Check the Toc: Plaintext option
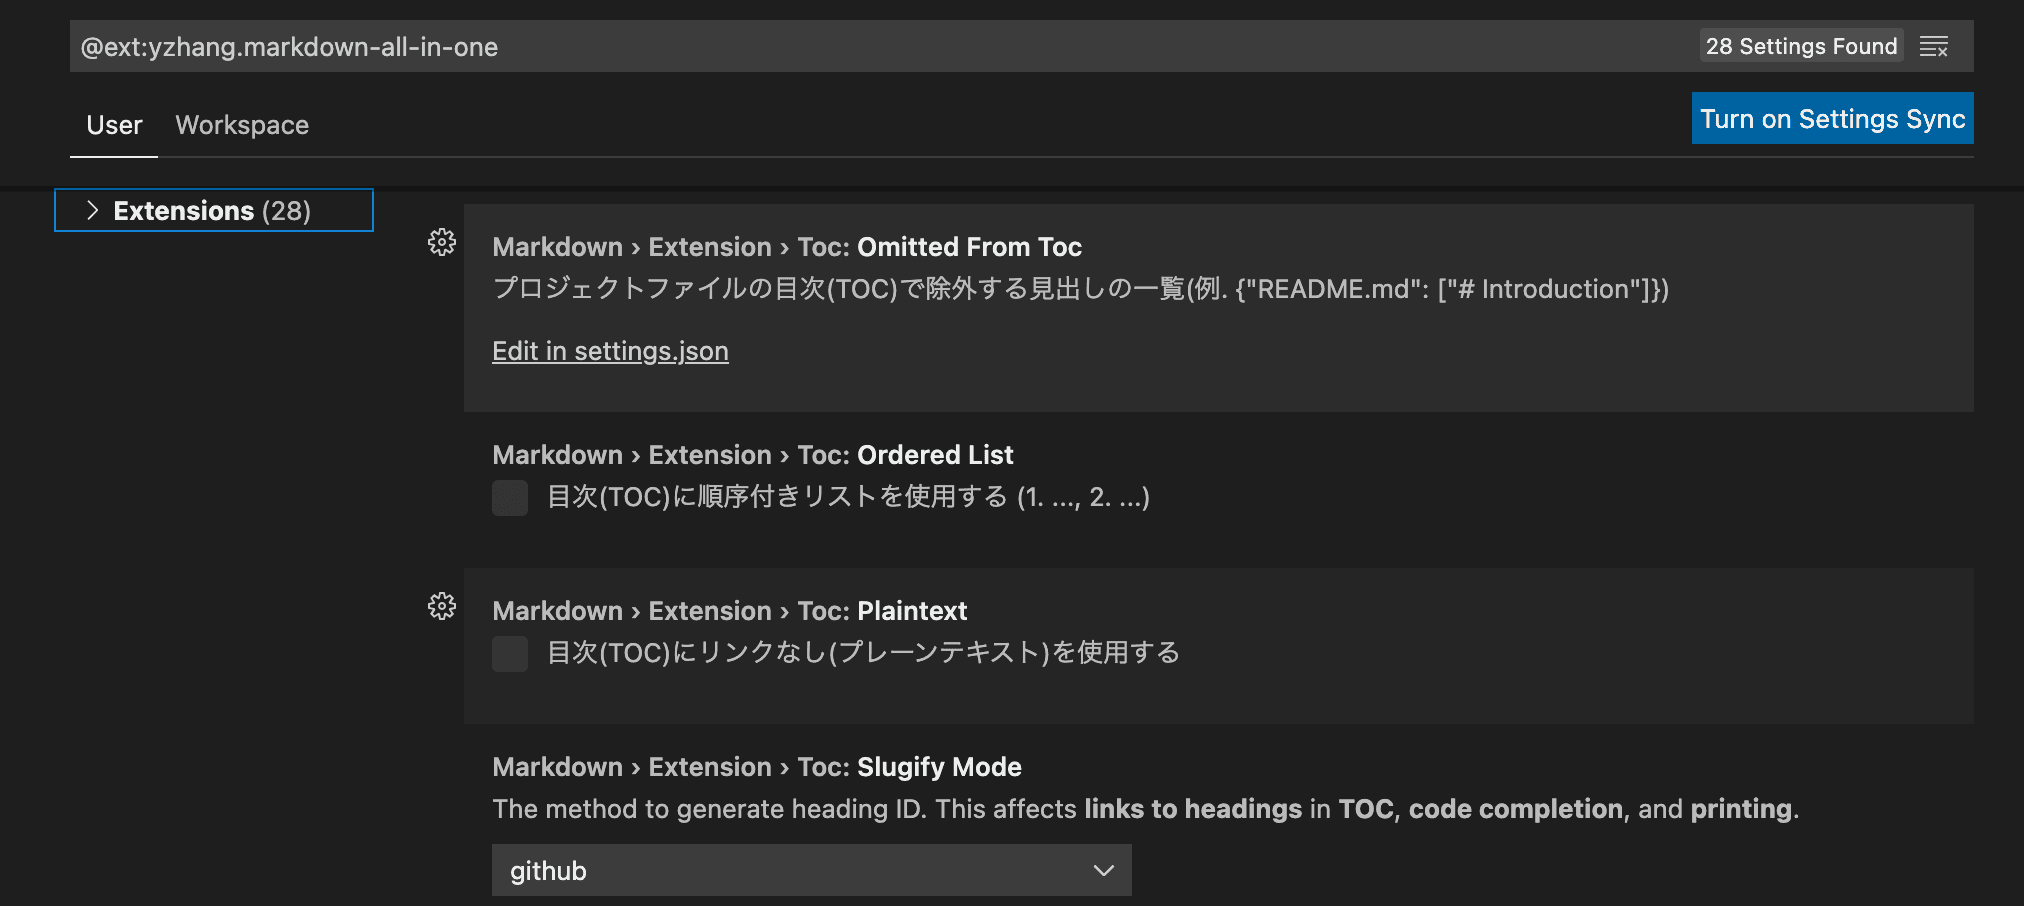 pyautogui.click(x=509, y=654)
